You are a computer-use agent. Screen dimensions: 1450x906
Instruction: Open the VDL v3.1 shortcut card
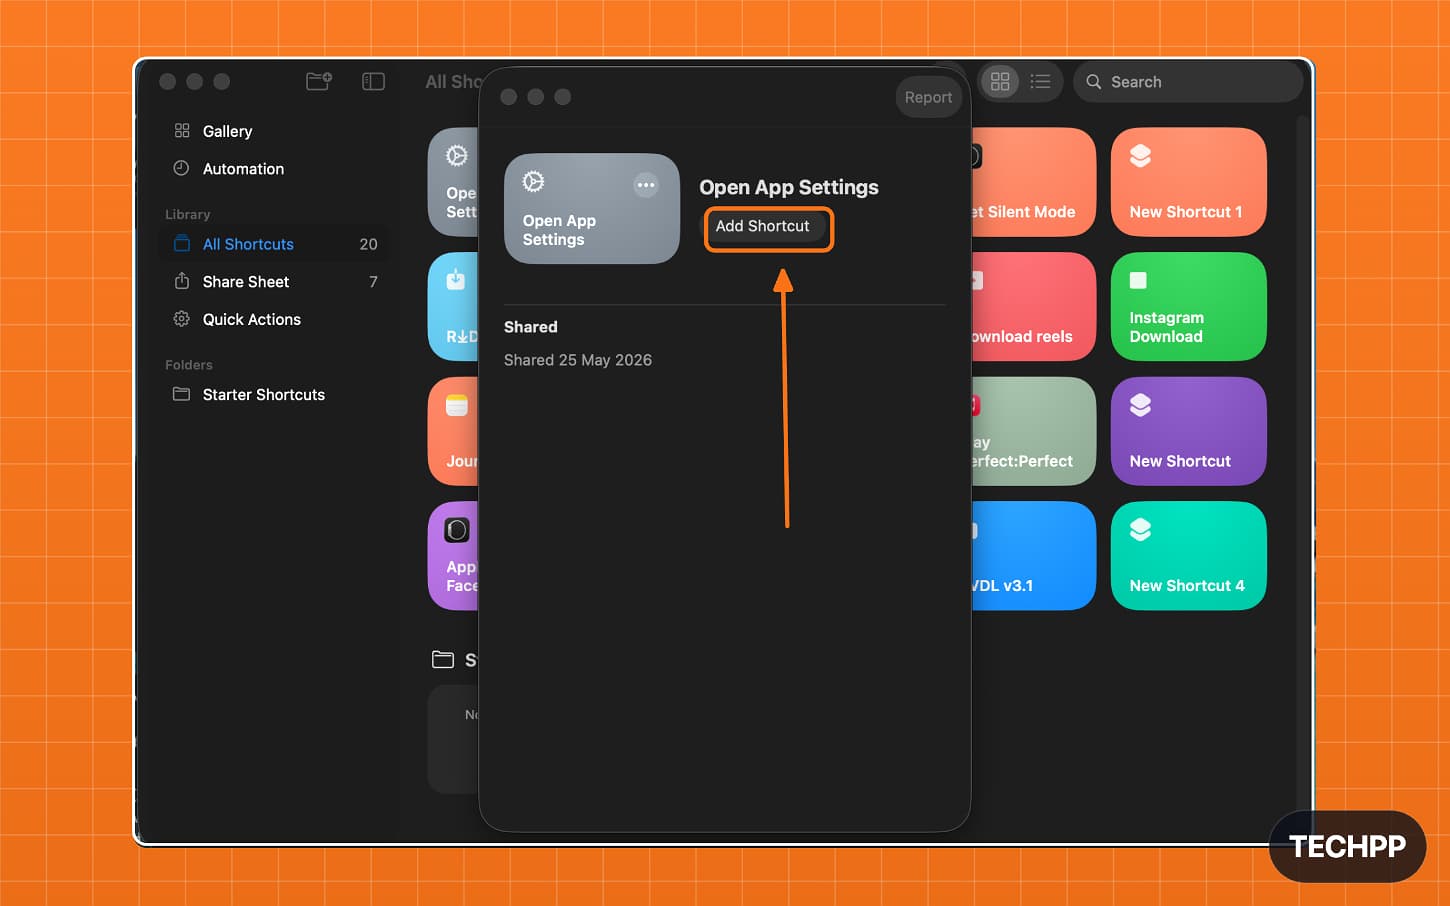tap(1033, 555)
